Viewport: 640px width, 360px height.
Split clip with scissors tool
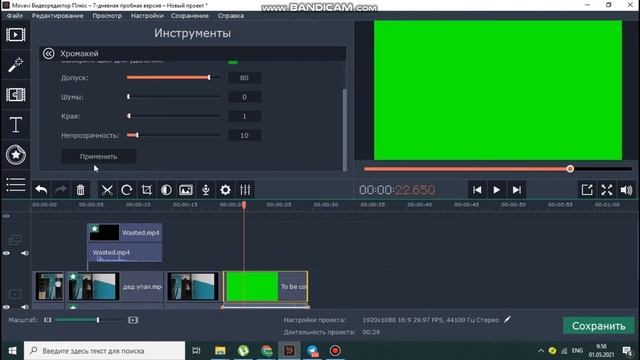tap(107, 190)
